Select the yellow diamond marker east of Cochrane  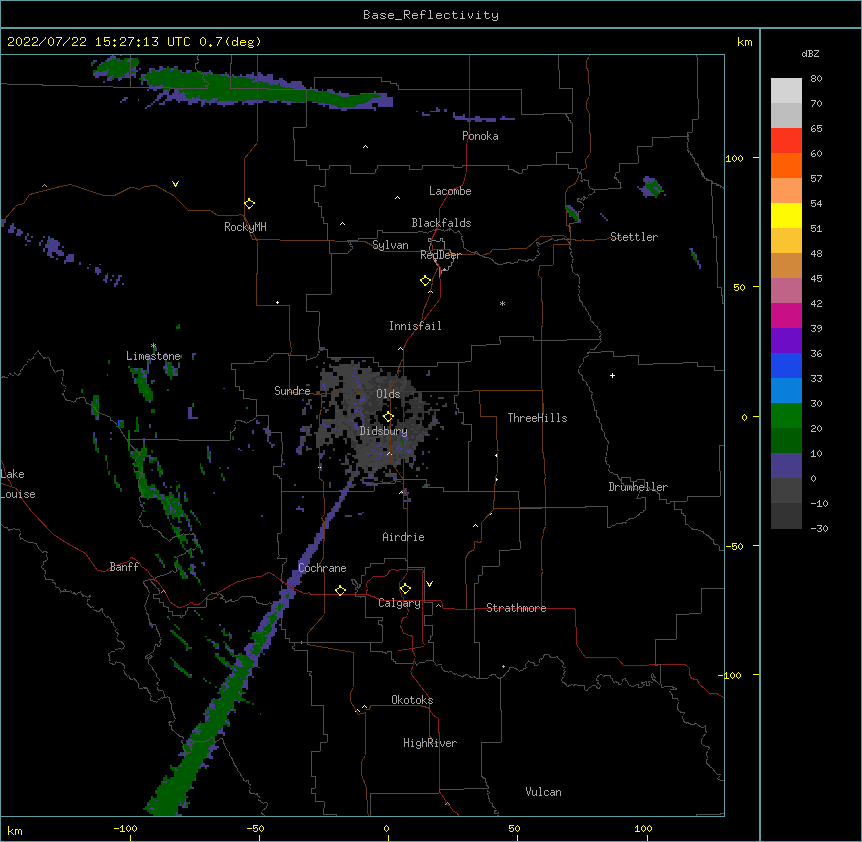[340, 590]
